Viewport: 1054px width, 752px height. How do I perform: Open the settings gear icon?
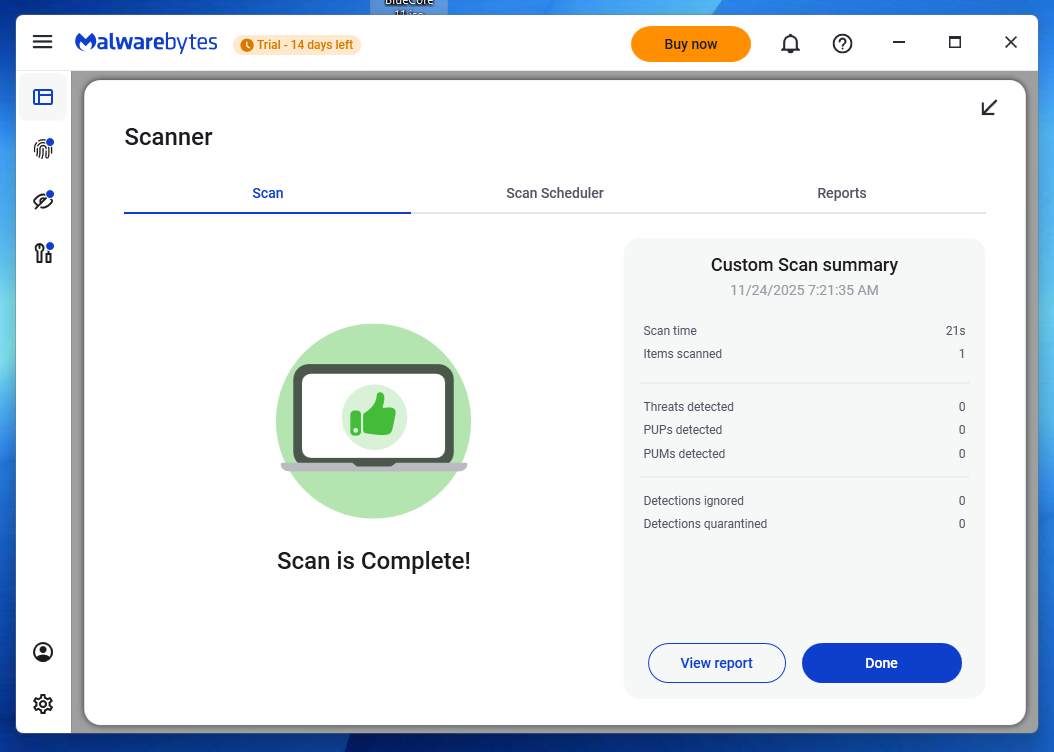point(43,704)
